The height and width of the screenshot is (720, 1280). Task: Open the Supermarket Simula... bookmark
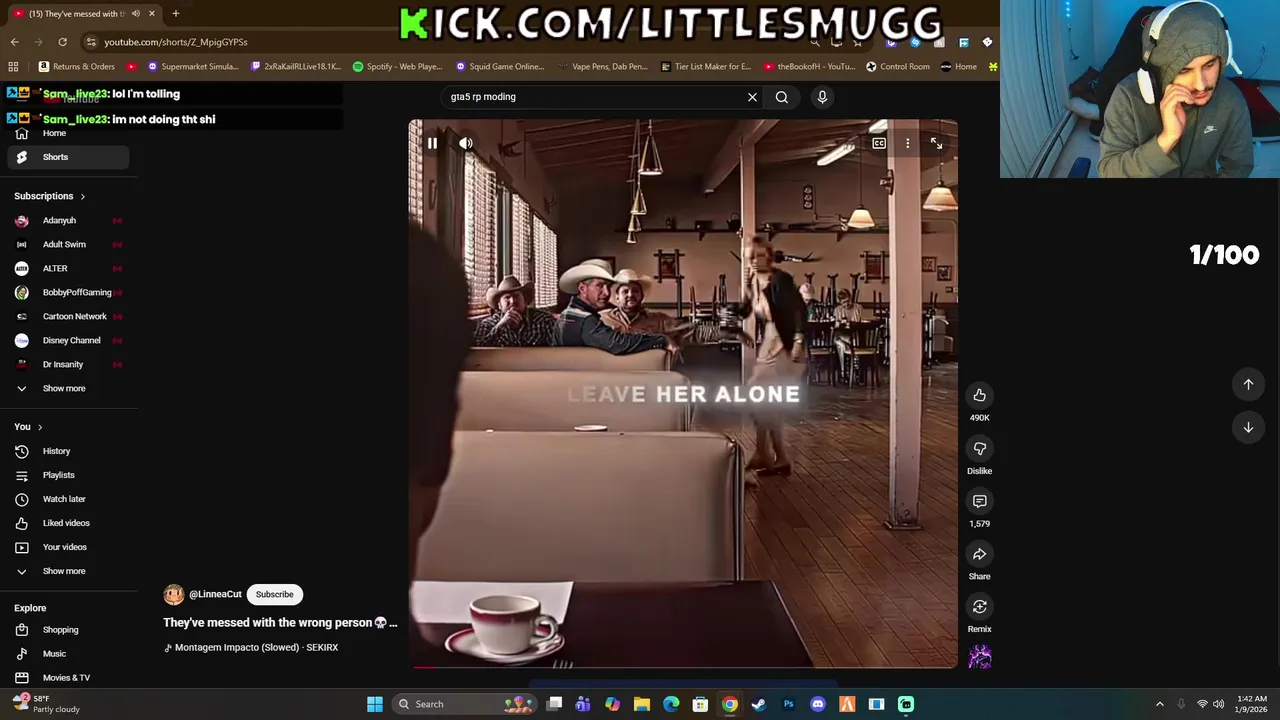pos(193,67)
